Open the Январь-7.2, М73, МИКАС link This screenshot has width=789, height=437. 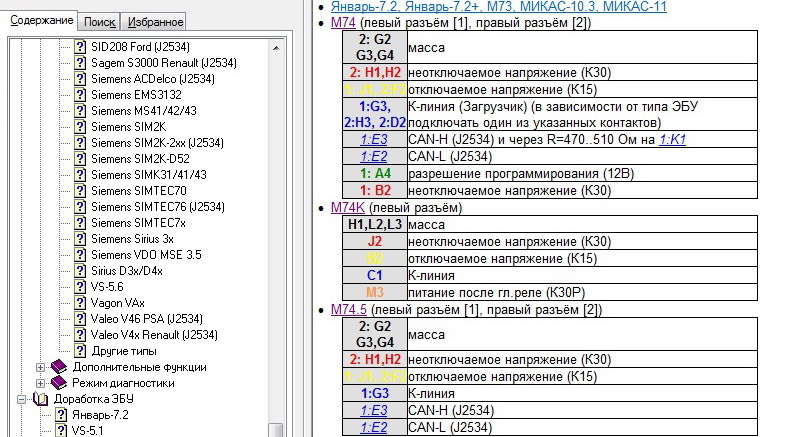point(499,7)
